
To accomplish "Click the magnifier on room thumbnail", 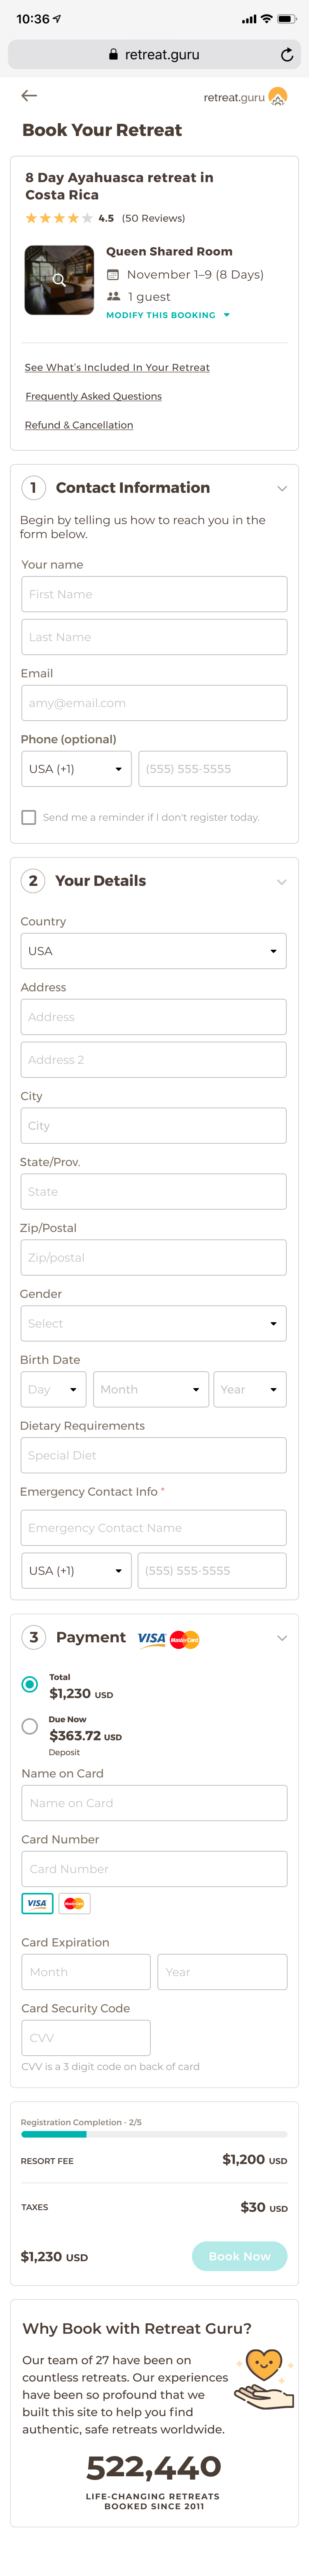I will (59, 280).
